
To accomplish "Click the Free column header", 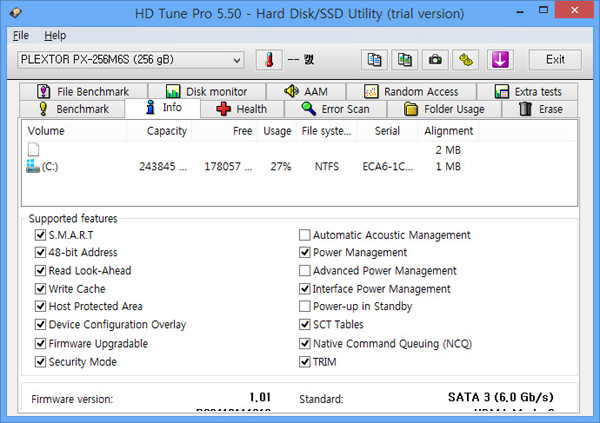I will pos(225,131).
